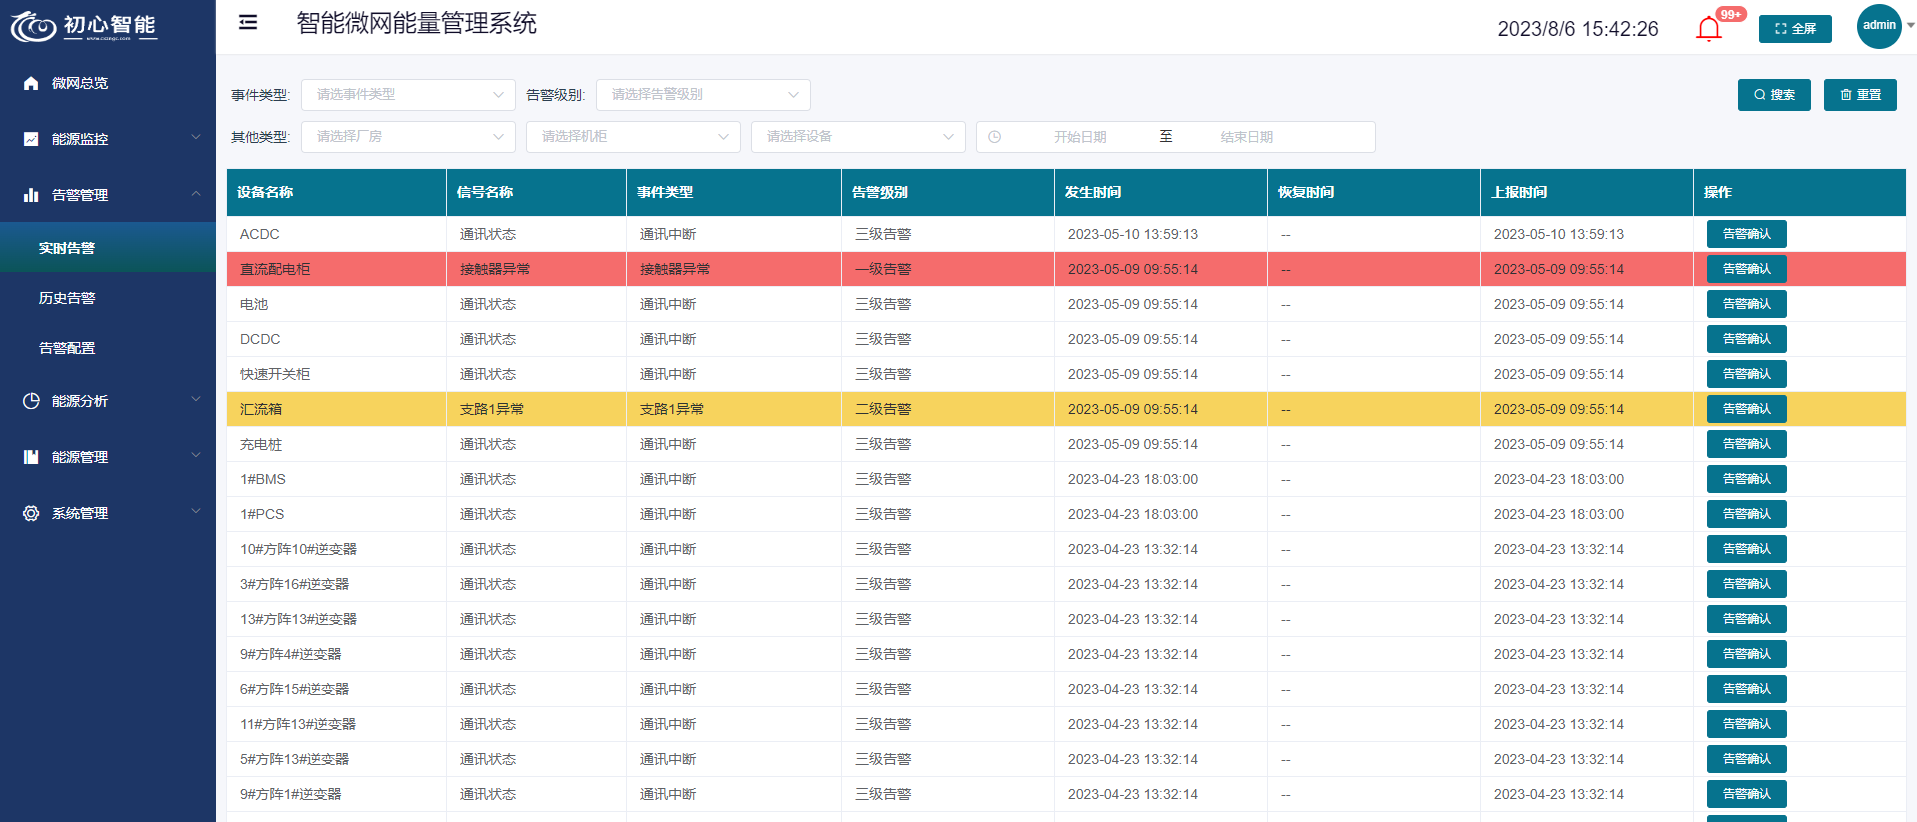Click the 3#方阵16#逆变器 device name
This screenshot has height=822, width=1917.
[294, 584]
